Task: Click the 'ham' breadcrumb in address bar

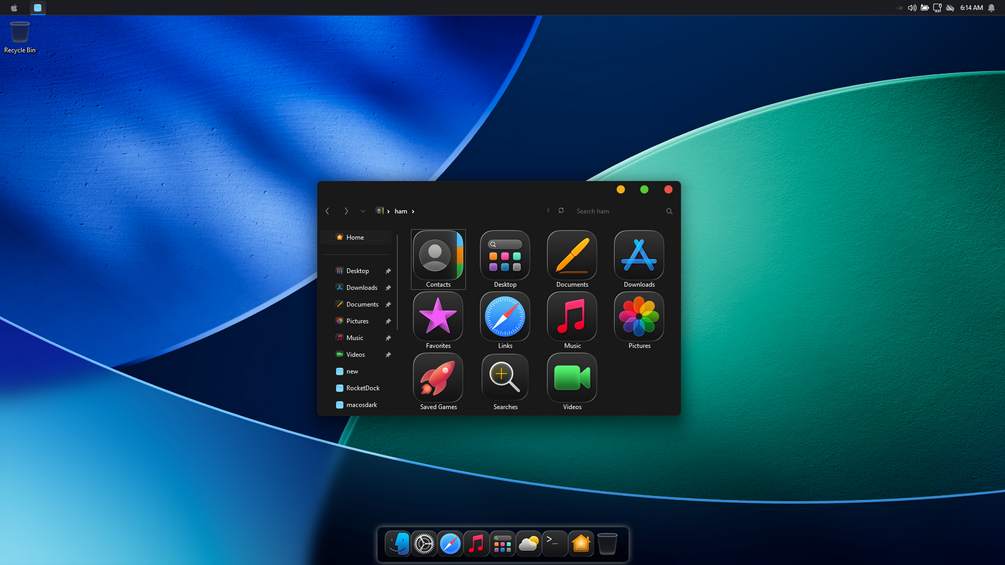Action: tap(401, 211)
